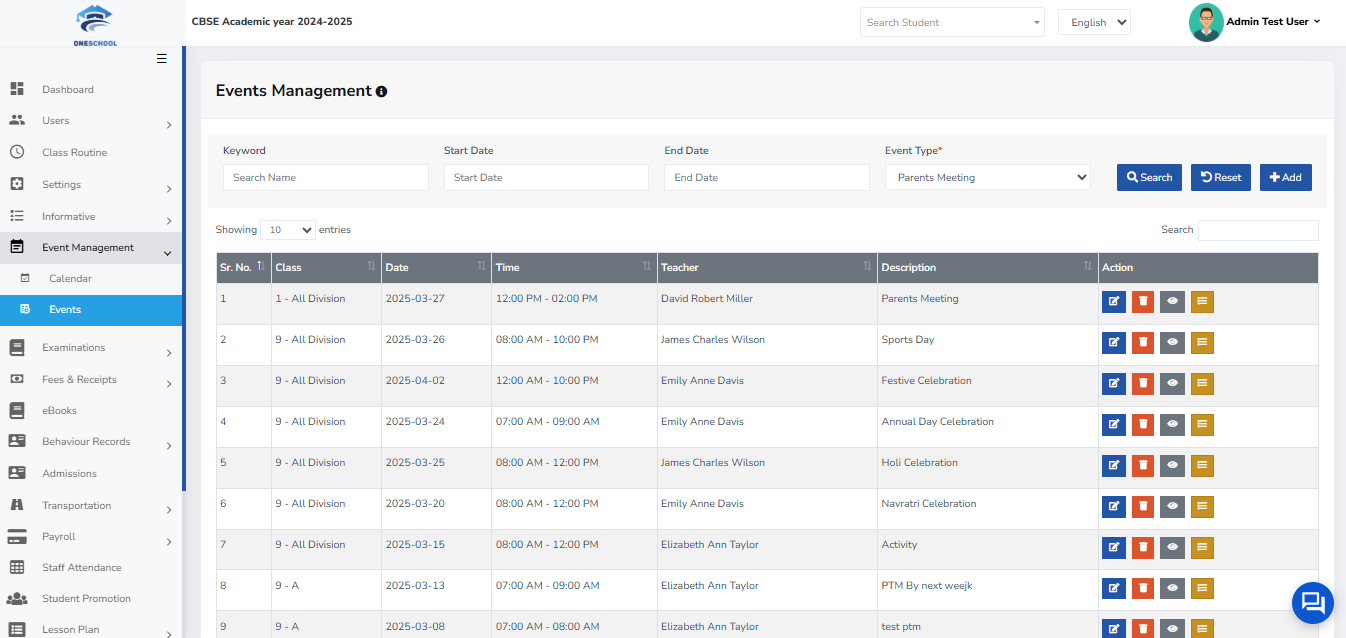
Task: Open the Dashboard sidebar icon
Action: point(17,89)
